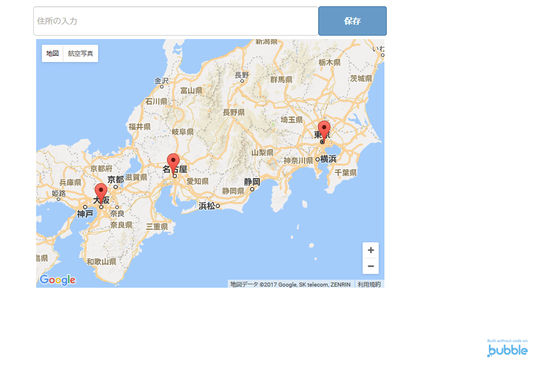
Task: Click the 長野 city label
Action: coord(242,75)
